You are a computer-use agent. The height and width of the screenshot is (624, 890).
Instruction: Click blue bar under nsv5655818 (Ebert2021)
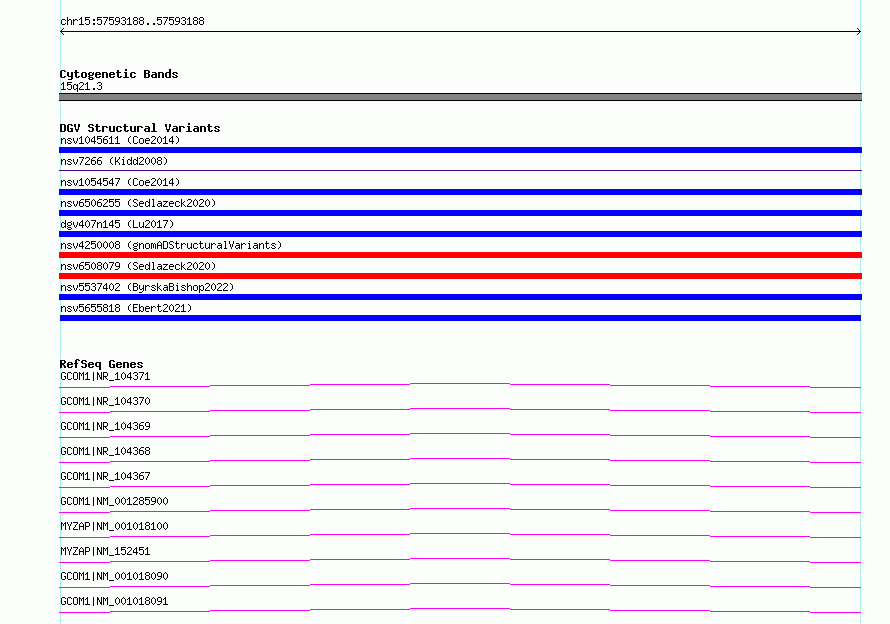point(460,318)
